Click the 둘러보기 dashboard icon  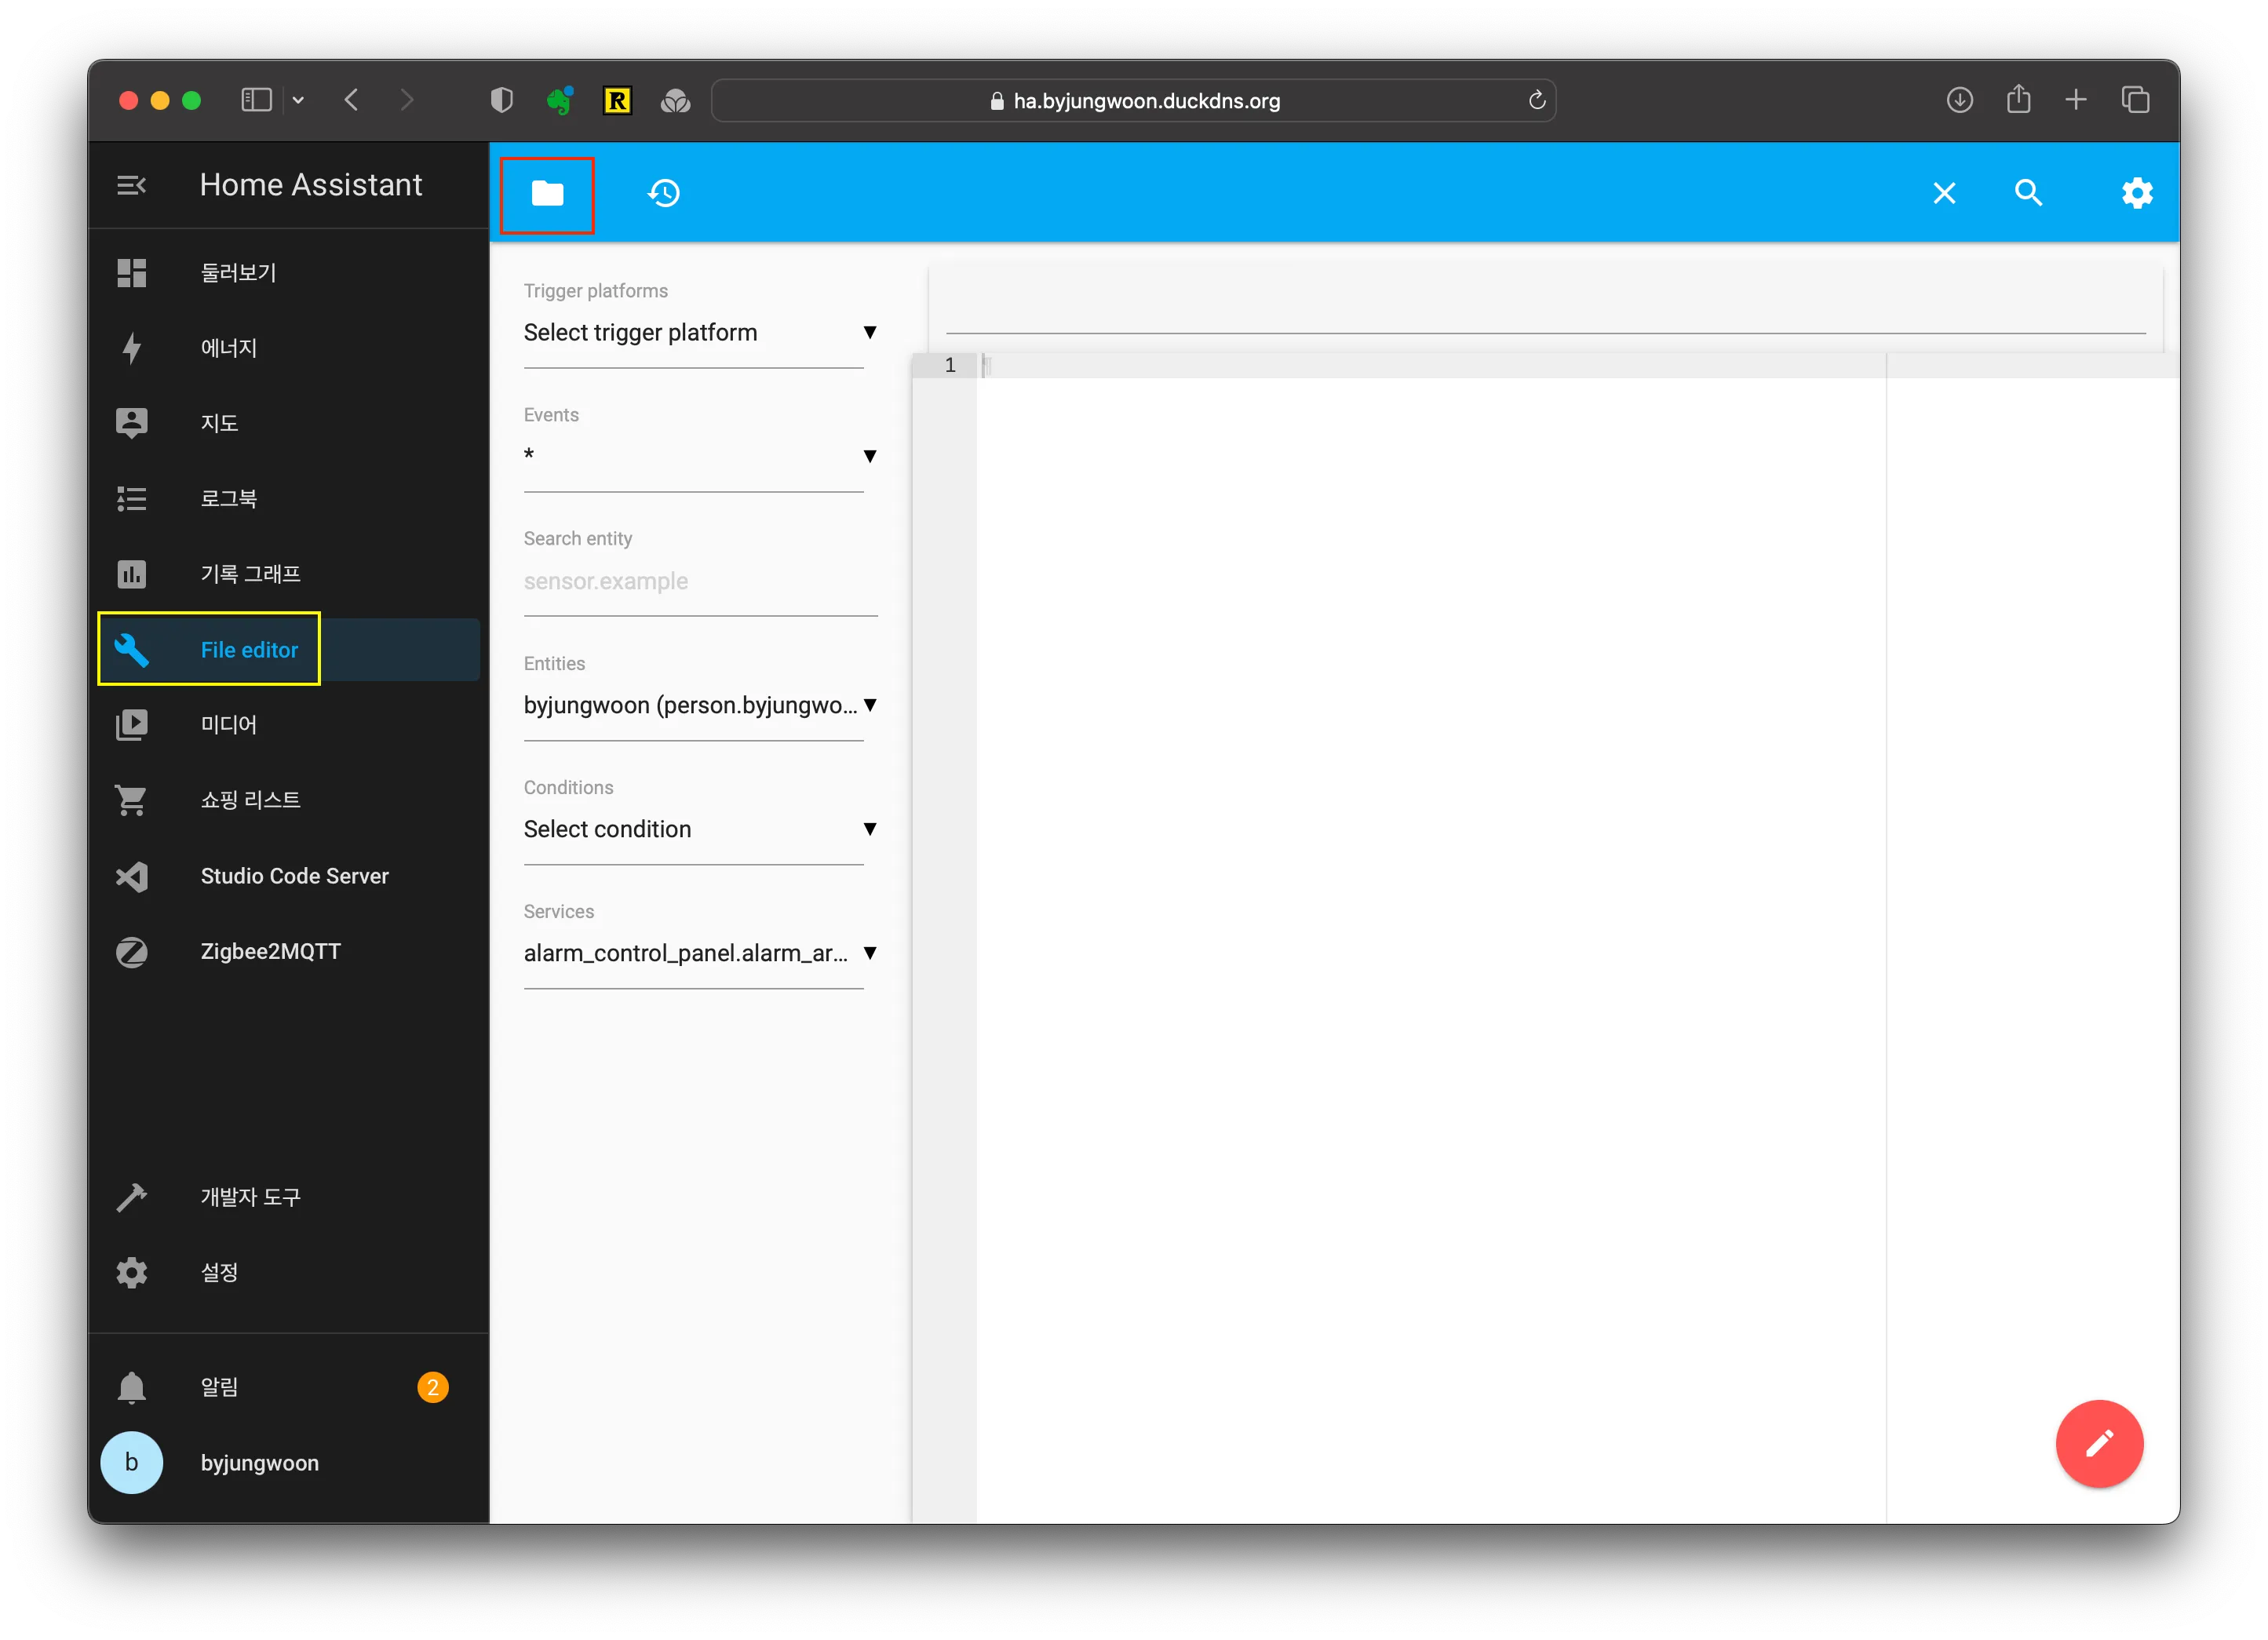click(x=132, y=272)
